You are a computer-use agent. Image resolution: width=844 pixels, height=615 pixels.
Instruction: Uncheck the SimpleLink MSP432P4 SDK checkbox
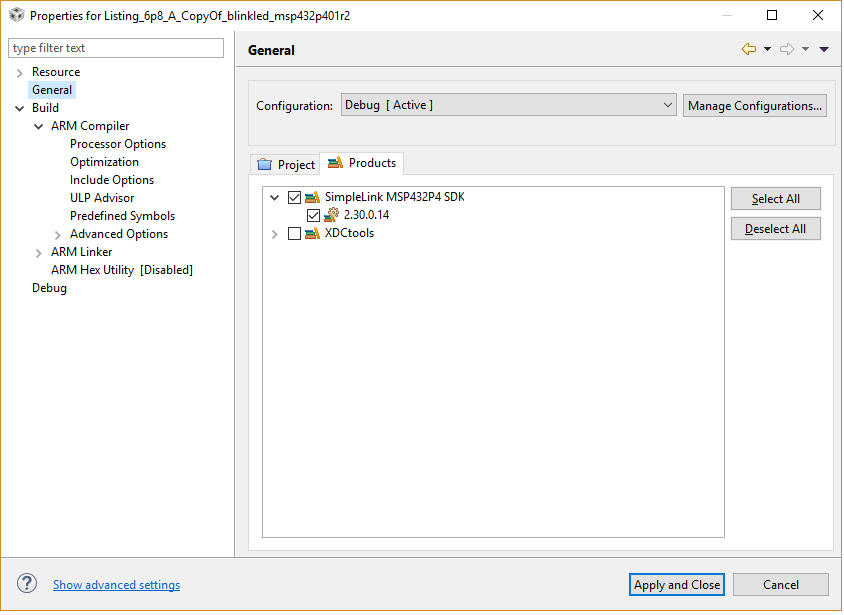pos(294,198)
